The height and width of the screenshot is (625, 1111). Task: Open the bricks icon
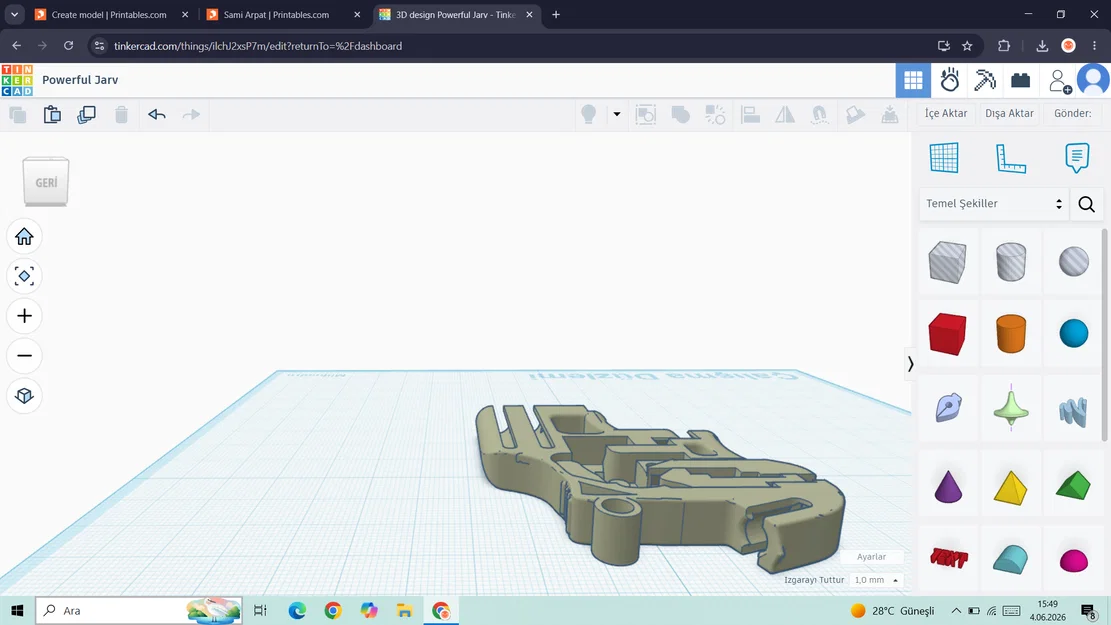pos(1020,80)
